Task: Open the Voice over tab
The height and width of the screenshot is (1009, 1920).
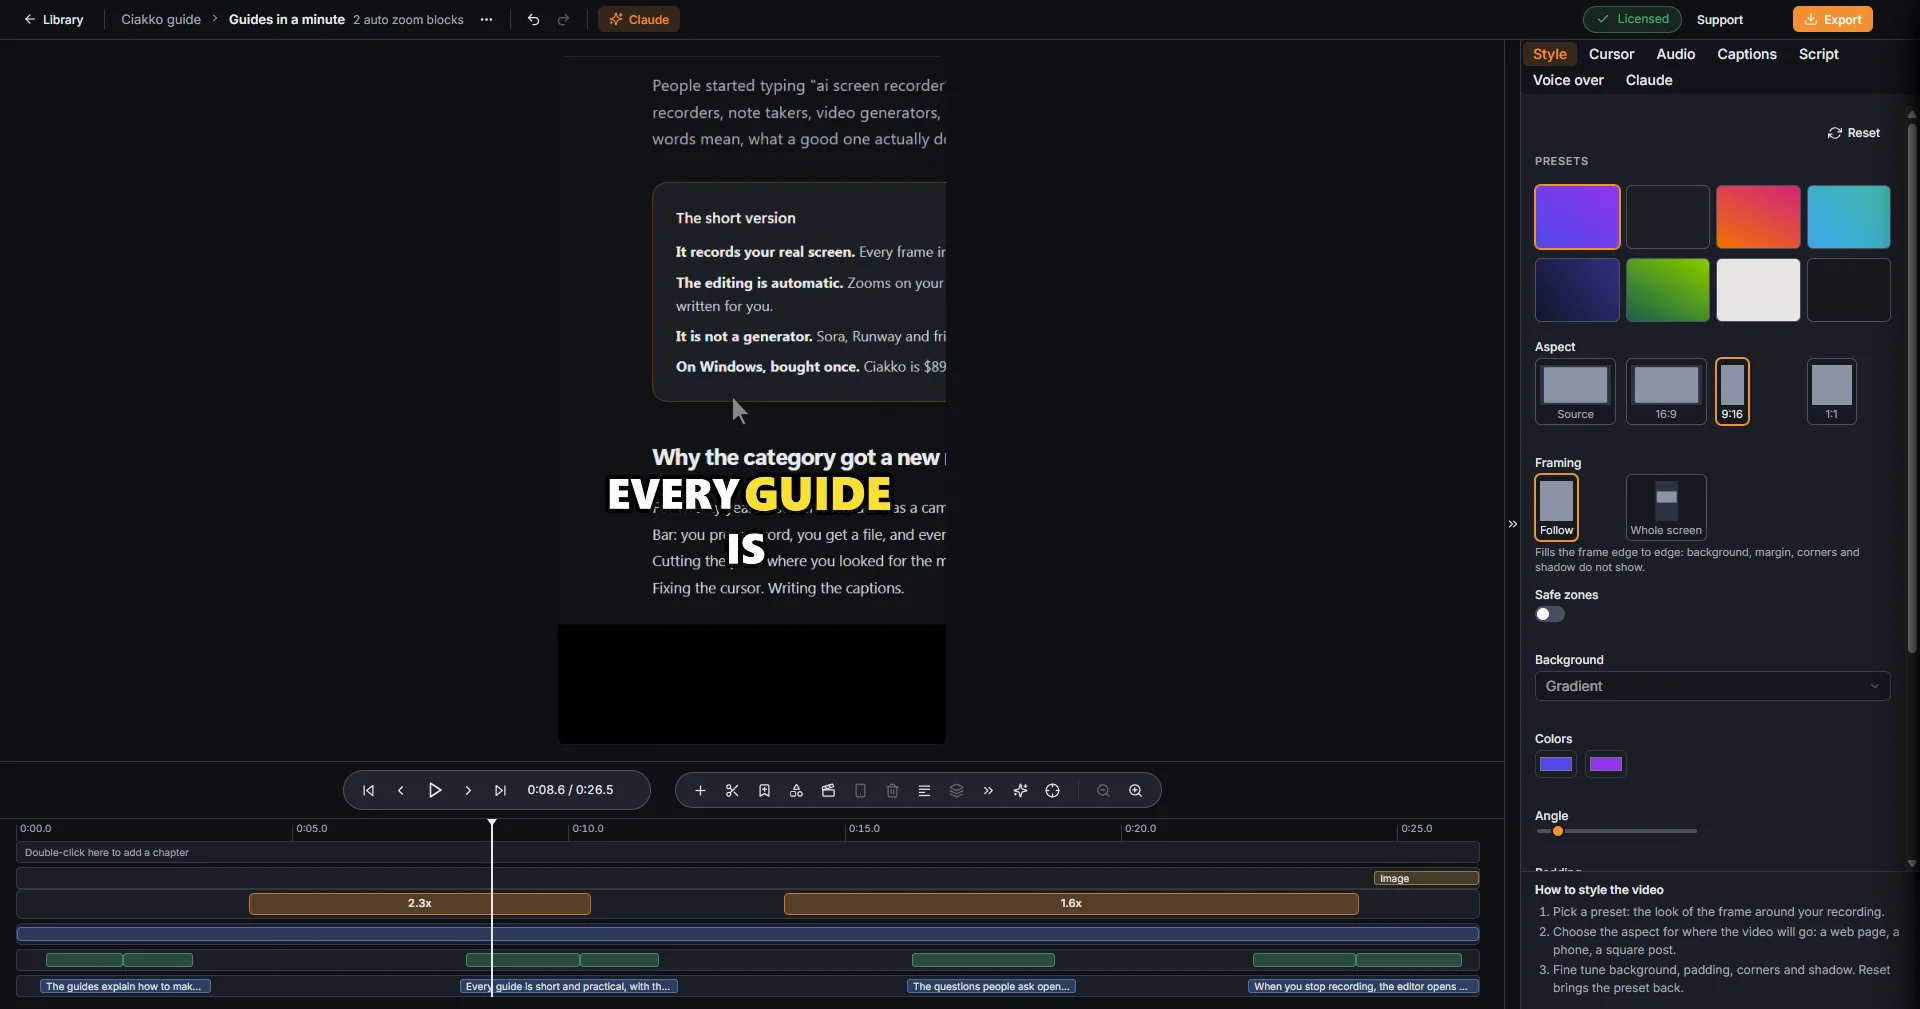Action: (x=1568, y=80)
